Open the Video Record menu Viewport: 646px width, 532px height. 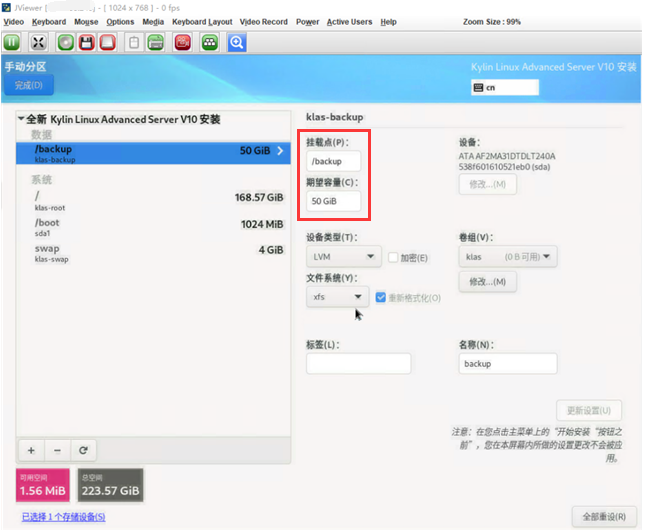pyautogui.click(x=264, y=22)
